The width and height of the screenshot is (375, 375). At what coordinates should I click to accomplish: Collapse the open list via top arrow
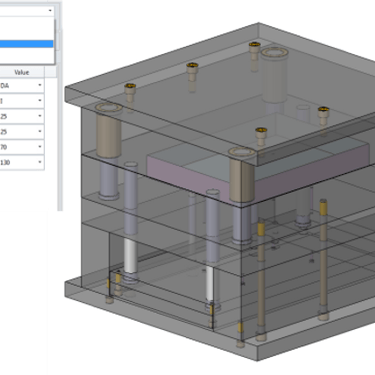[50, 11]
